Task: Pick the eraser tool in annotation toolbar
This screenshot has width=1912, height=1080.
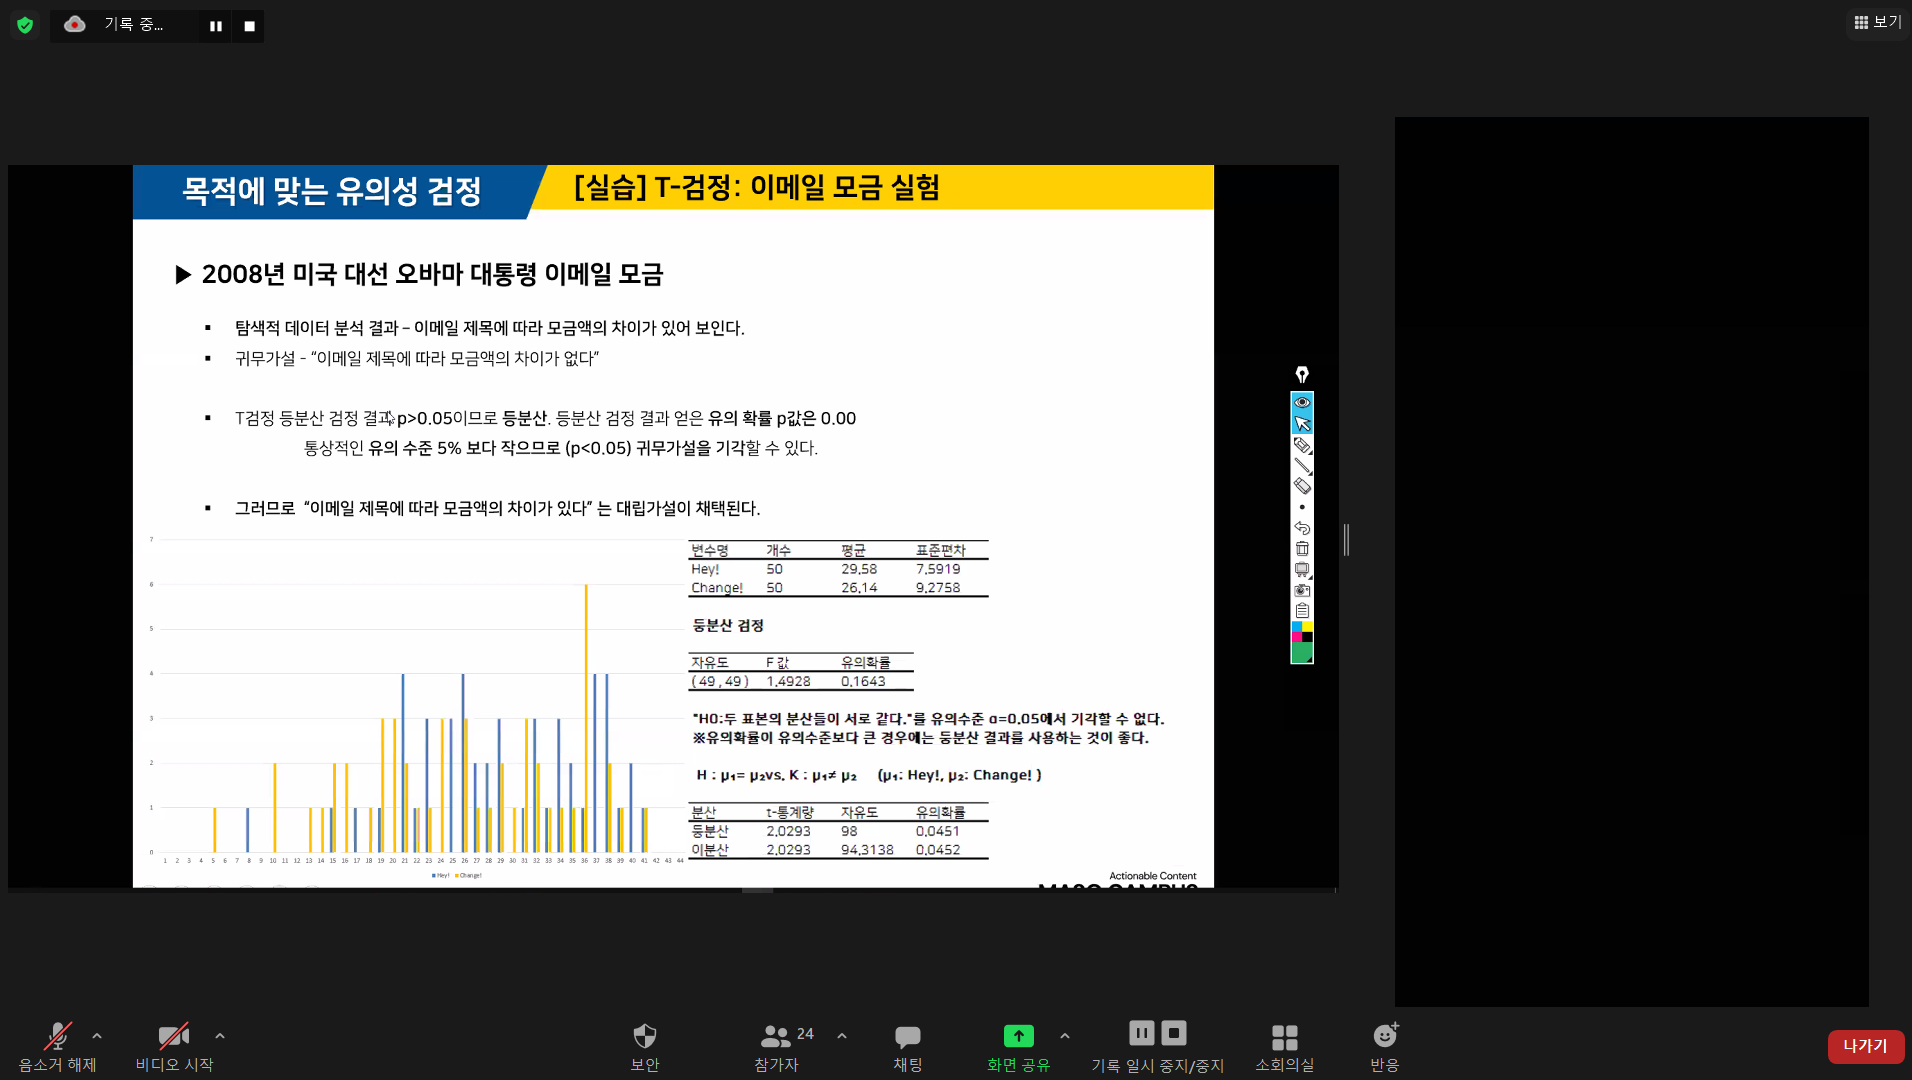Action: pyautogui.click(x=1302, y=486)
